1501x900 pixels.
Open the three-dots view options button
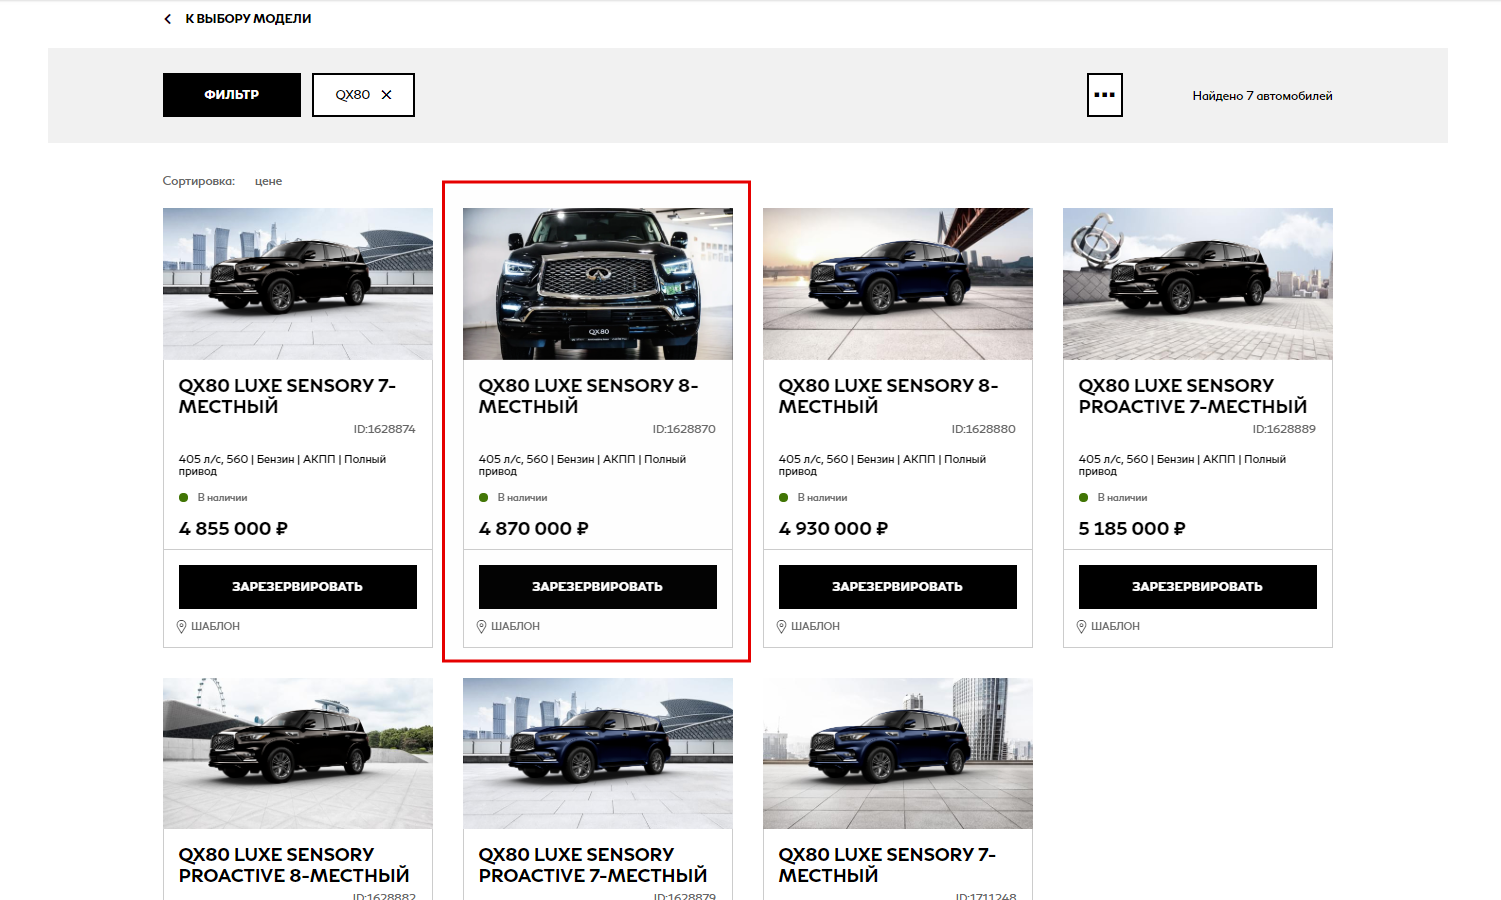pos(1105,95)
